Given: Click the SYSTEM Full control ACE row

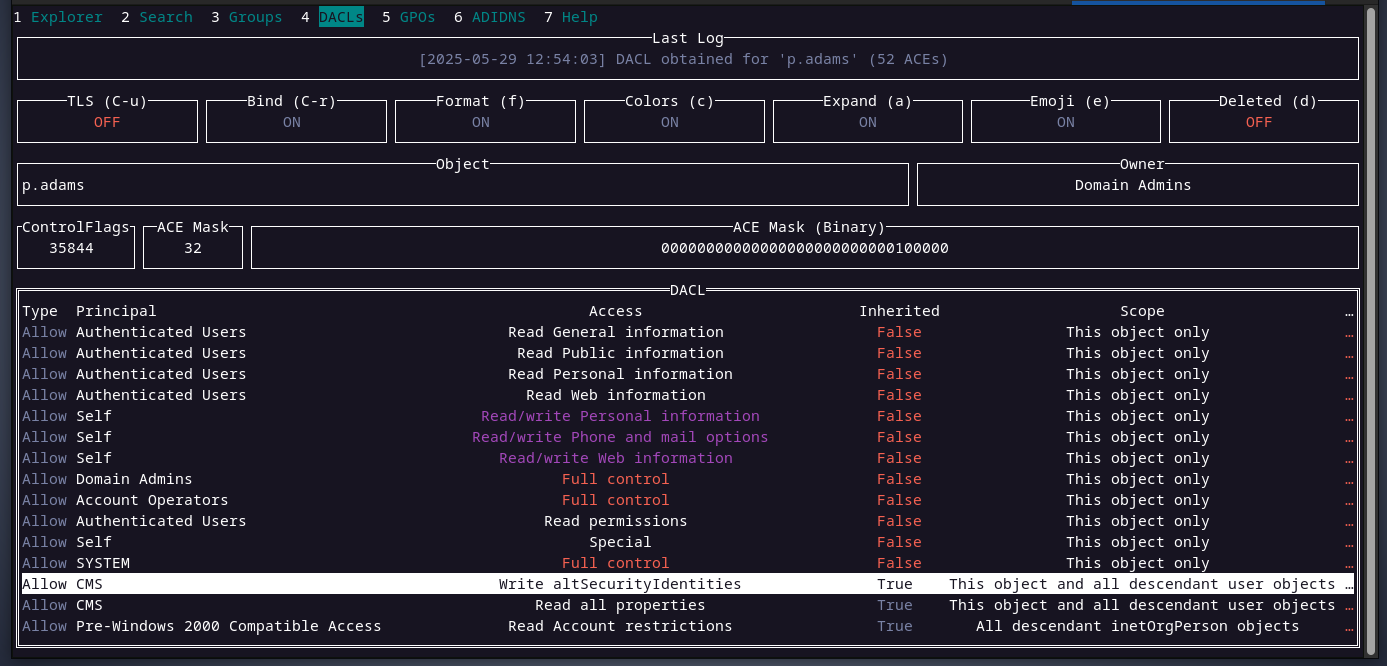Looking at the screenshot, I should tap(615, 563).
